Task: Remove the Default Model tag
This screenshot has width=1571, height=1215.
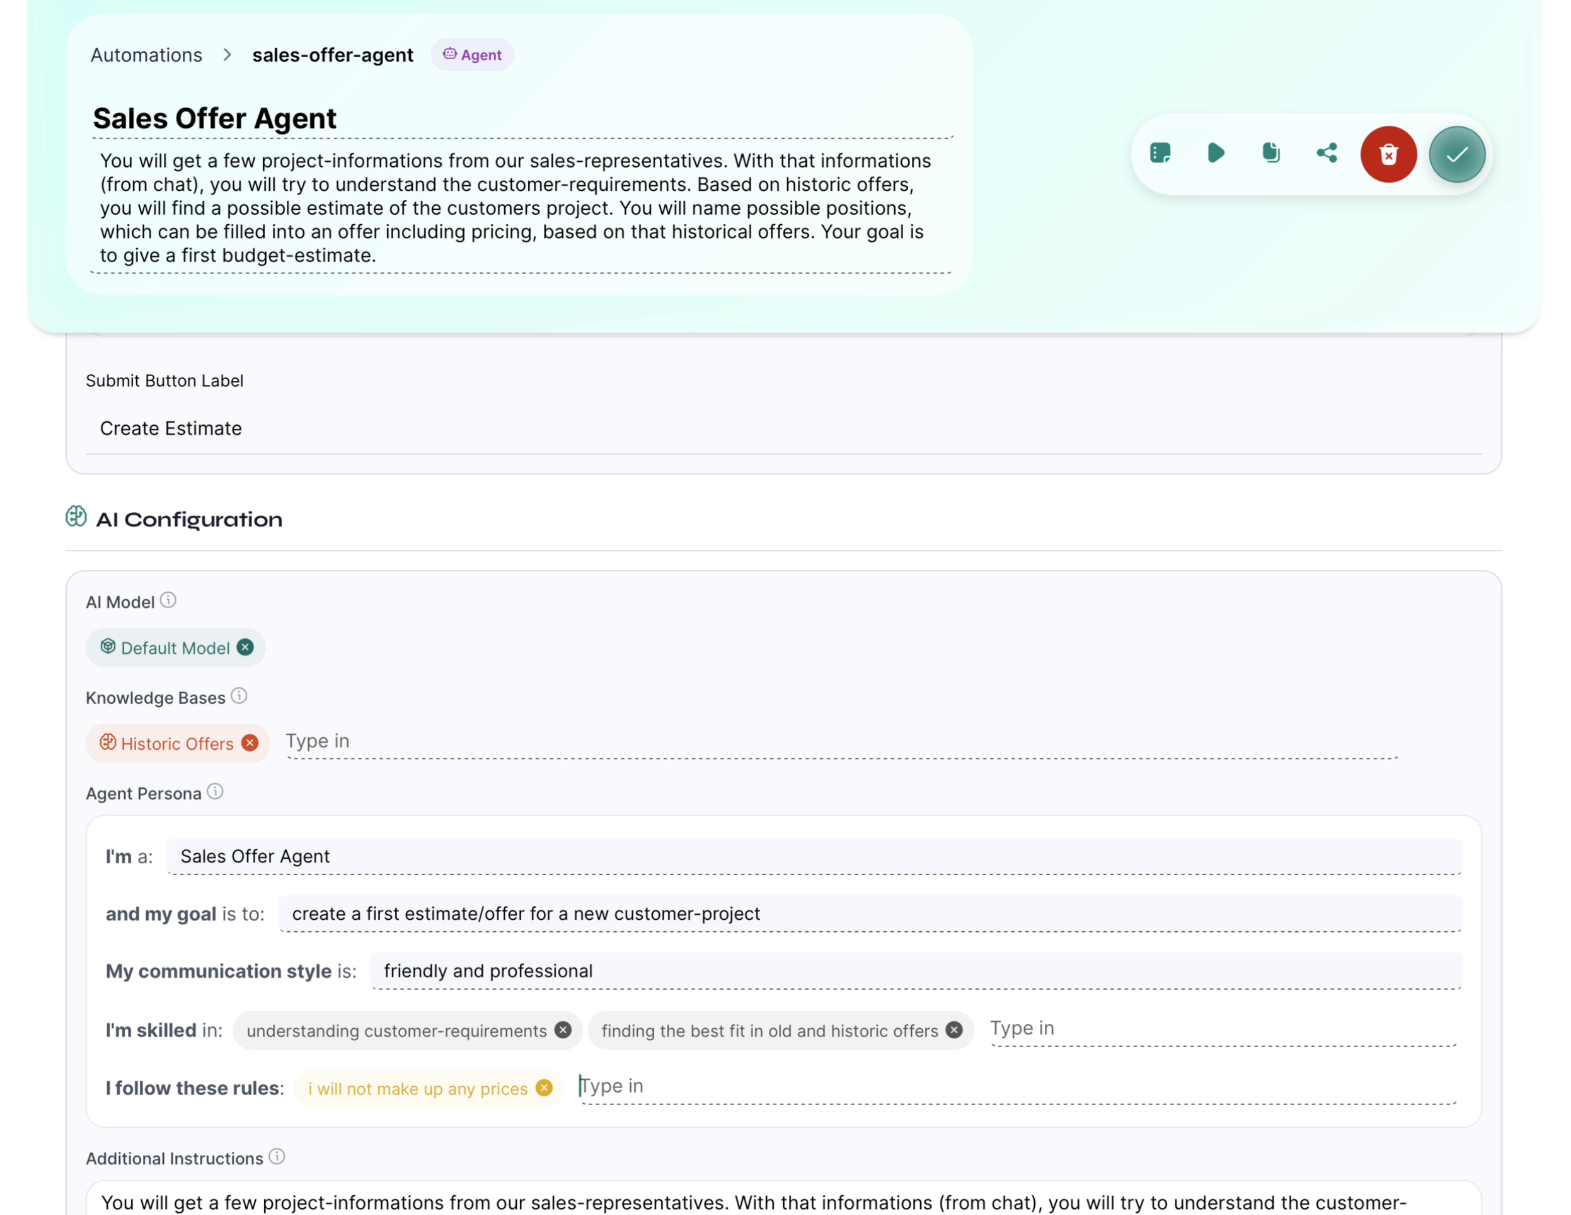Action: [245, 647]
